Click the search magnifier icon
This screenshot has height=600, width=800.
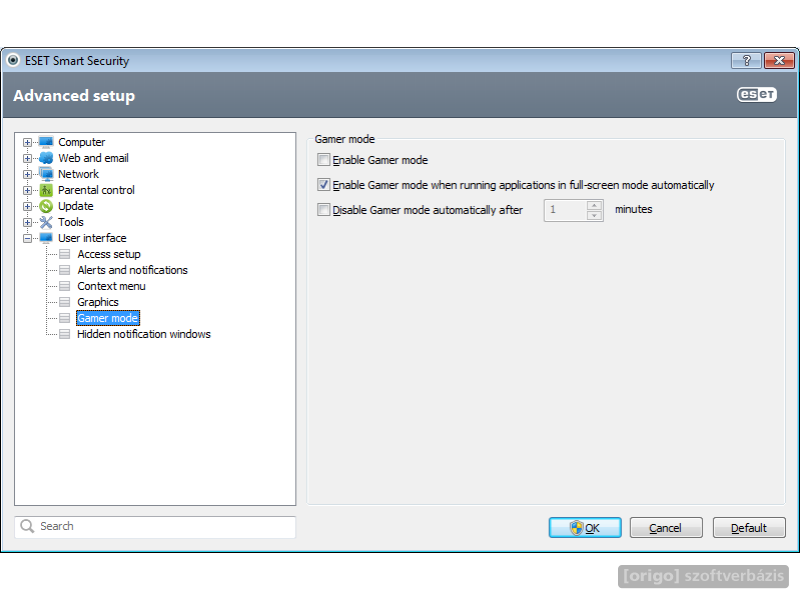click(x=27, y=526)
